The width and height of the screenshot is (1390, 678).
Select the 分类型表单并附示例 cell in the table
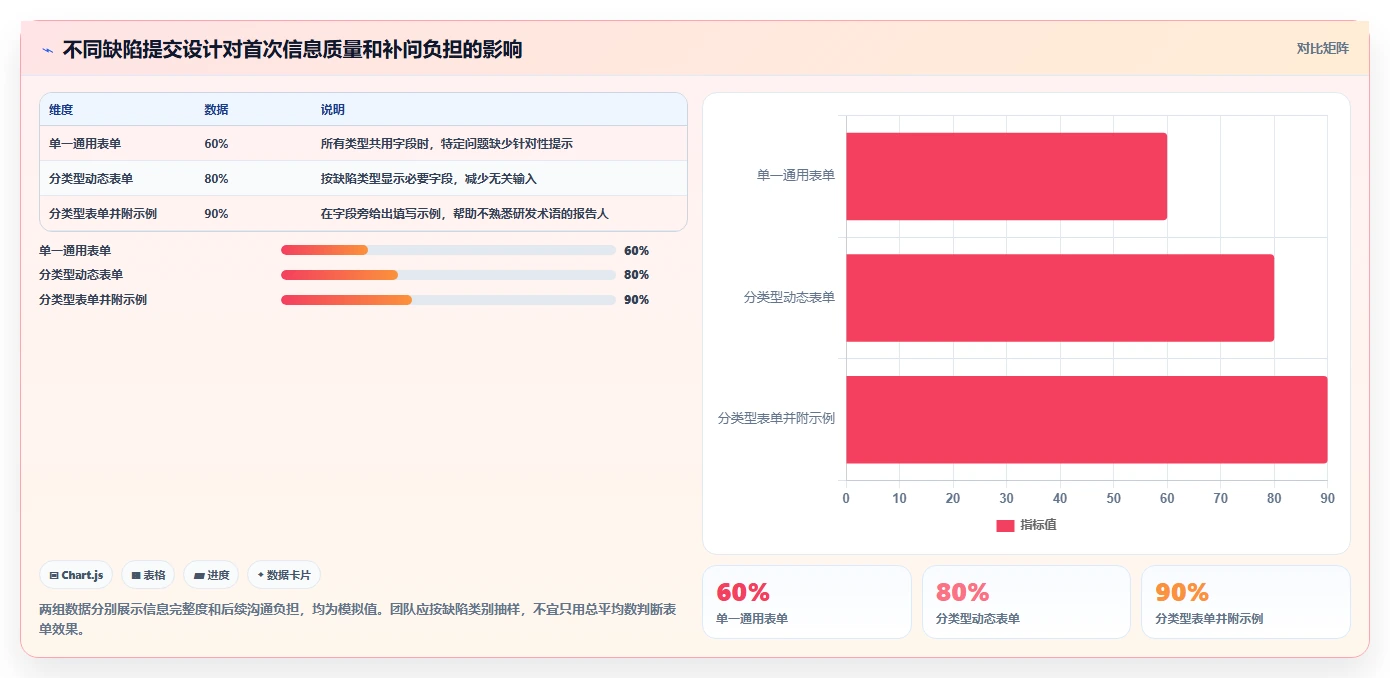(103, 214)
